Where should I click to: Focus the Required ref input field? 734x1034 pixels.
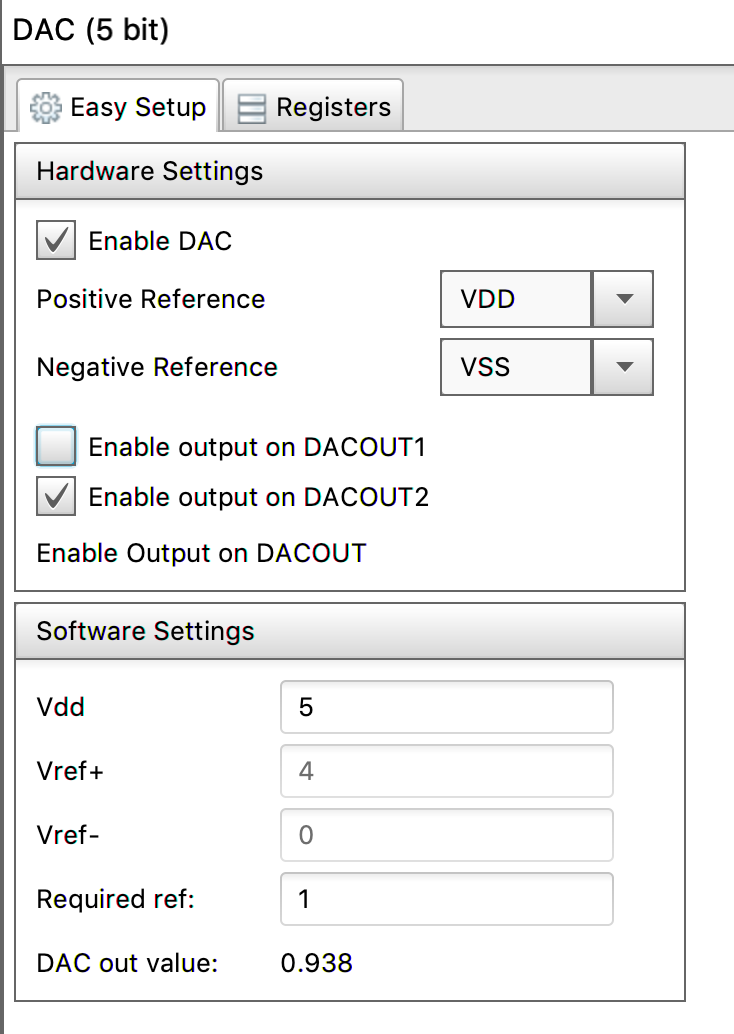pyautogui.click(x=446, y=899)
